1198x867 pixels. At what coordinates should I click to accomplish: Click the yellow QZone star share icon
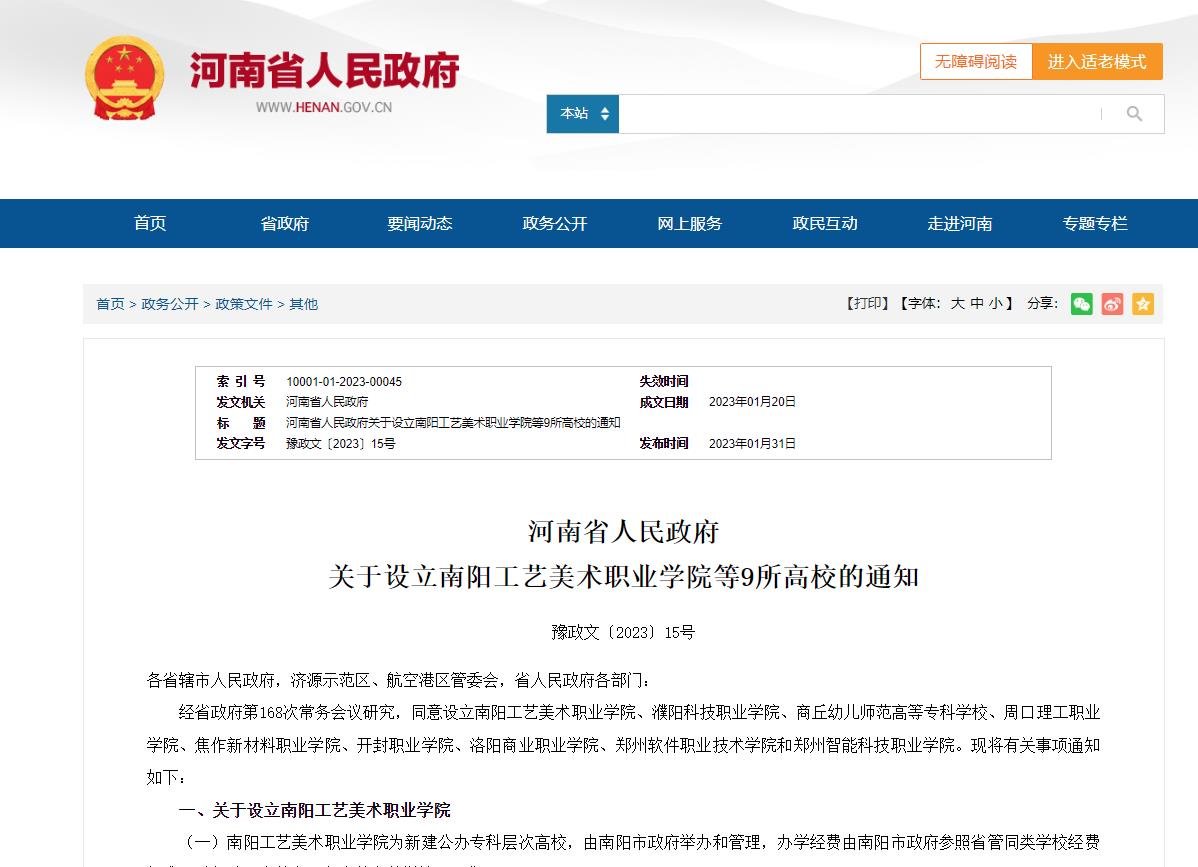(x=1143, y=304)
